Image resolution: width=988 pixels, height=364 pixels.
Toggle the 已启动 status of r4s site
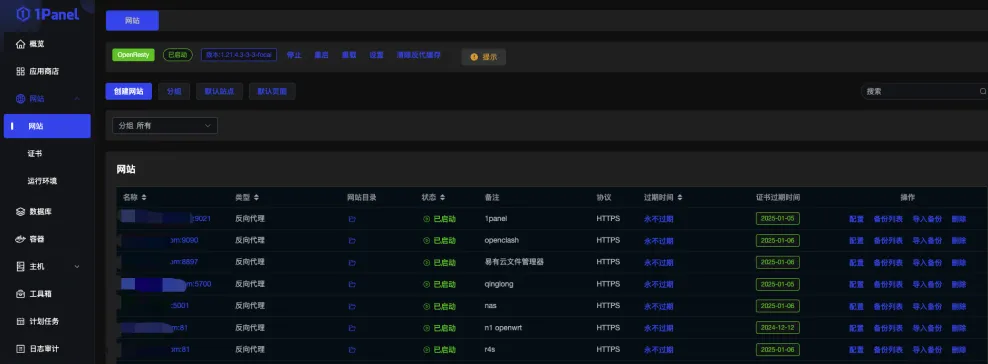point(439,350)
